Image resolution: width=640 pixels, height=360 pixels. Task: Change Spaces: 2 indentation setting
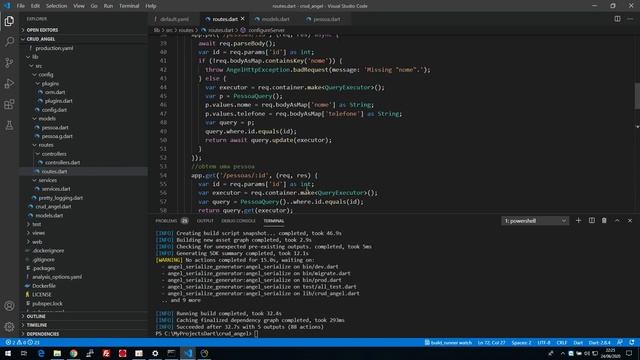pyautogui.click(x=521, y=342)
